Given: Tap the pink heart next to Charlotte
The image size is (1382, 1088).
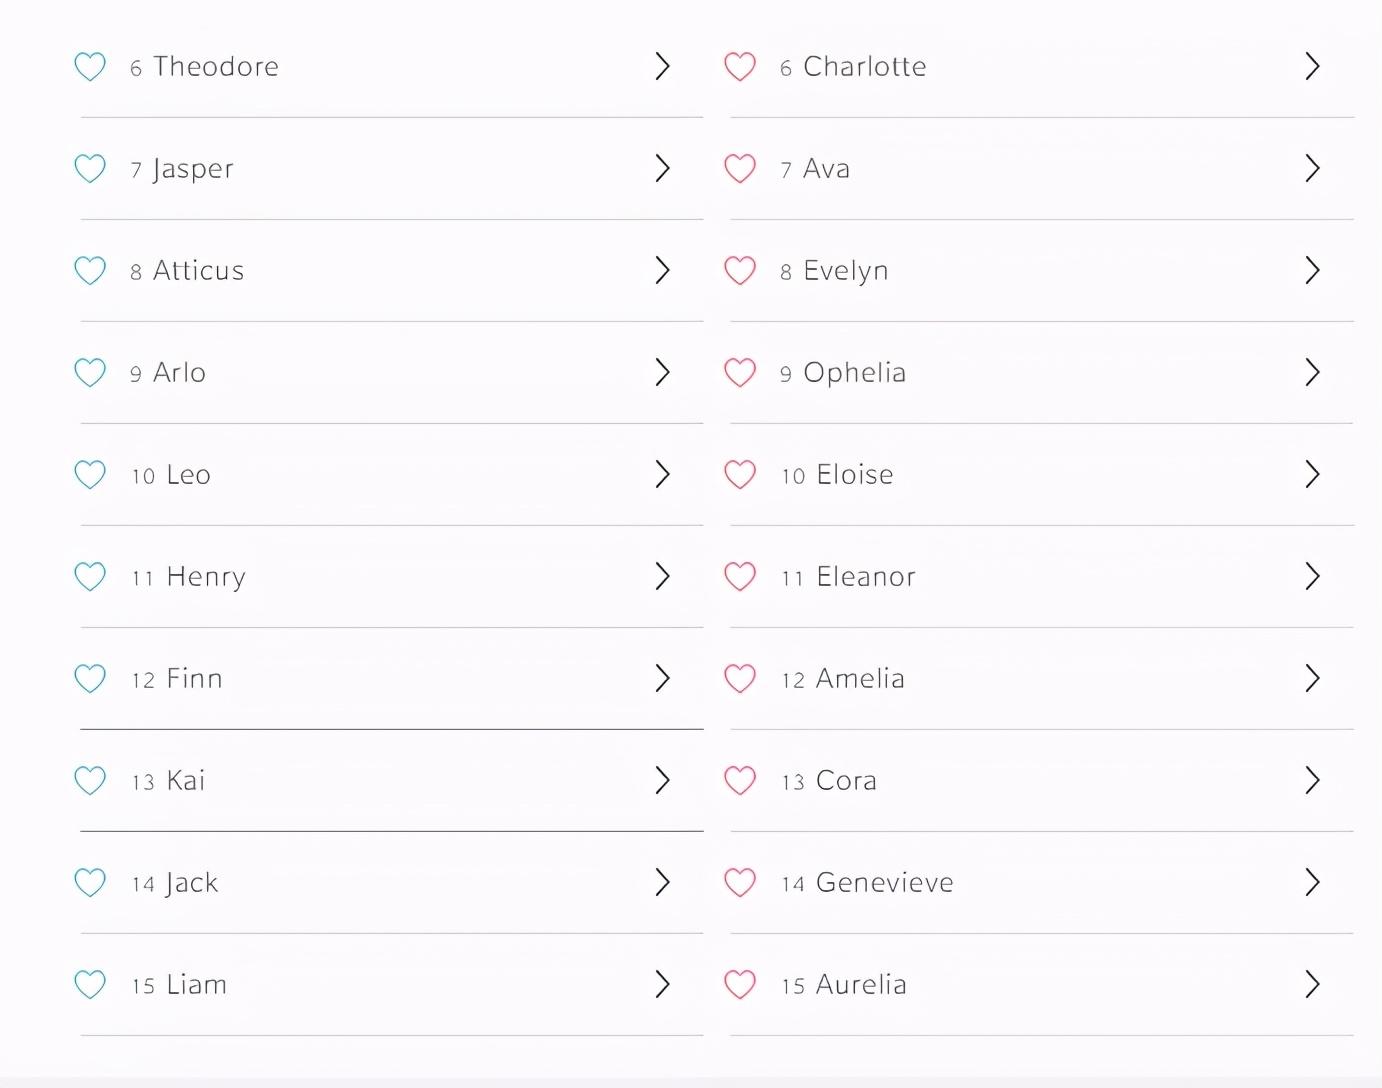Looking at the screenshot, I should (740, 67).
